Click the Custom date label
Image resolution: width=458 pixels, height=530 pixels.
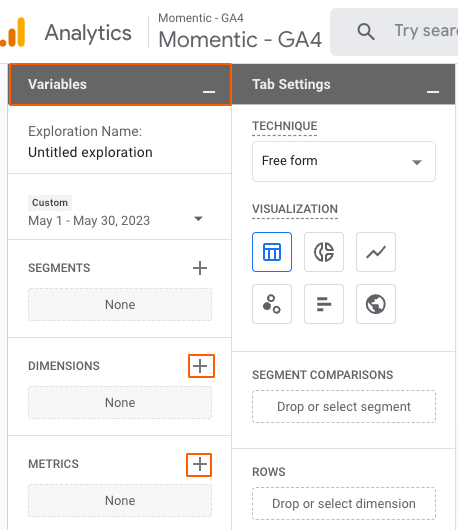tap(50, 202)
